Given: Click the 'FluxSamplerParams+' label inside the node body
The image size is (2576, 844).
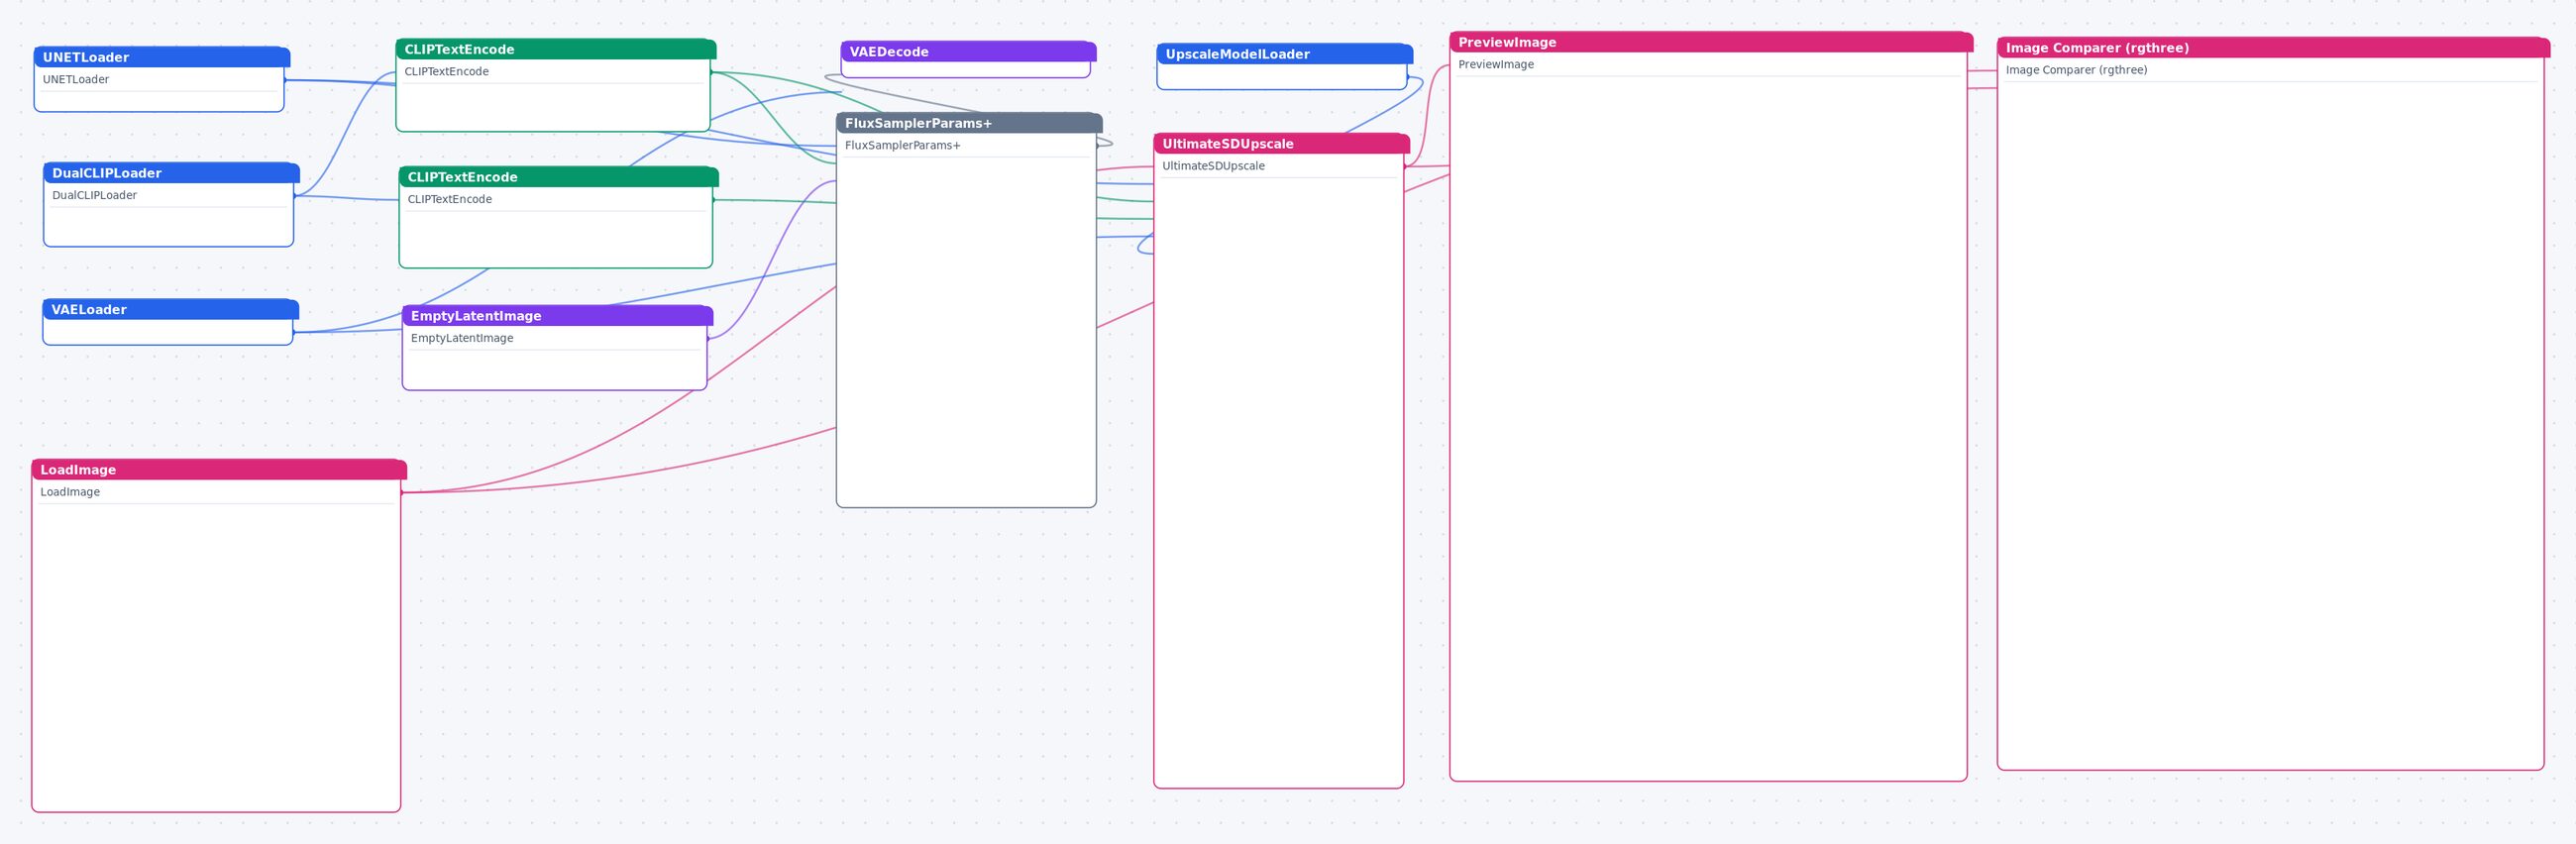Looking at the screenshot, I should (902, 146).
